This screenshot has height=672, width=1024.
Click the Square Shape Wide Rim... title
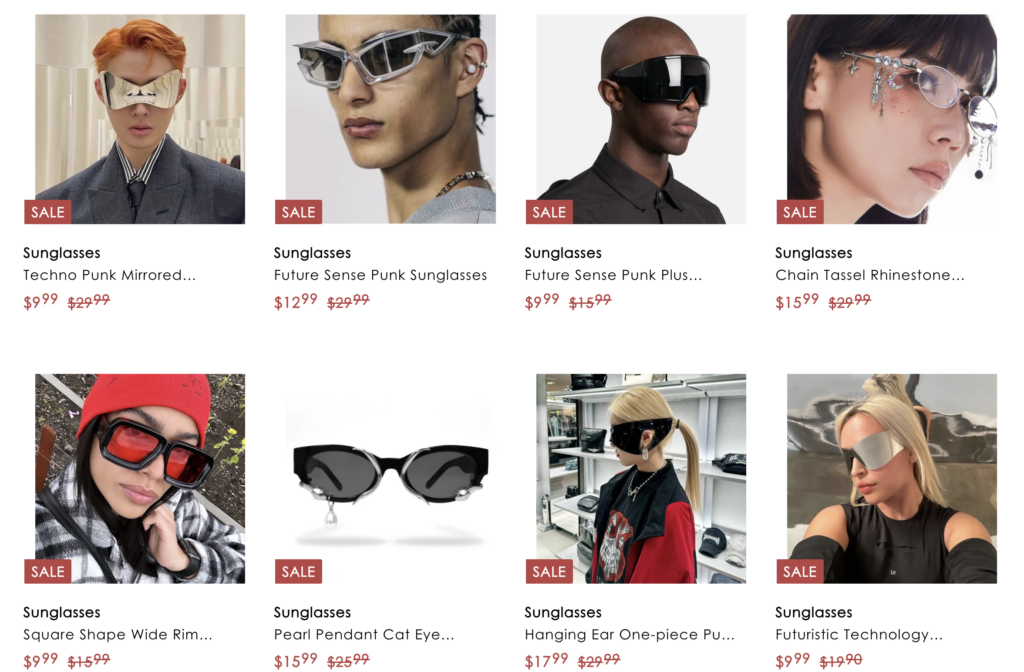(118, 635)
